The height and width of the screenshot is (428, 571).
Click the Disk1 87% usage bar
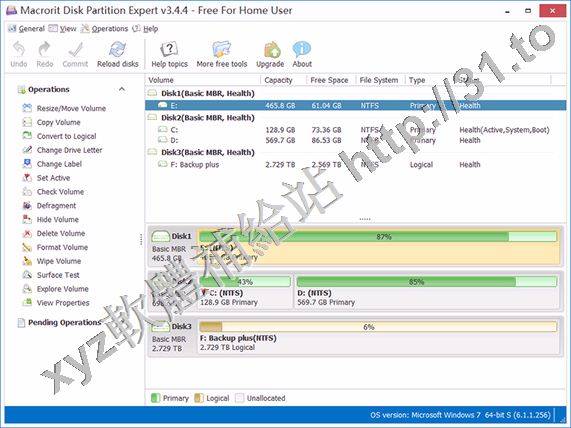[378, 237]
